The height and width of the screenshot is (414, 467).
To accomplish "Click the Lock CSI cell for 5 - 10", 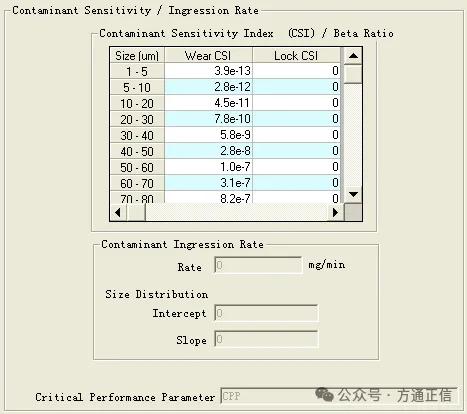I will (296, 87).
